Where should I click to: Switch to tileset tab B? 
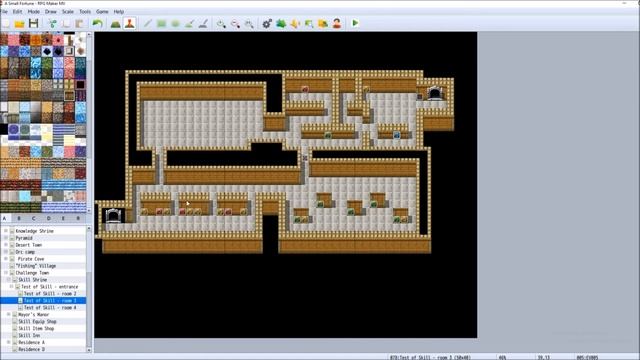click(x=19, y=218)
